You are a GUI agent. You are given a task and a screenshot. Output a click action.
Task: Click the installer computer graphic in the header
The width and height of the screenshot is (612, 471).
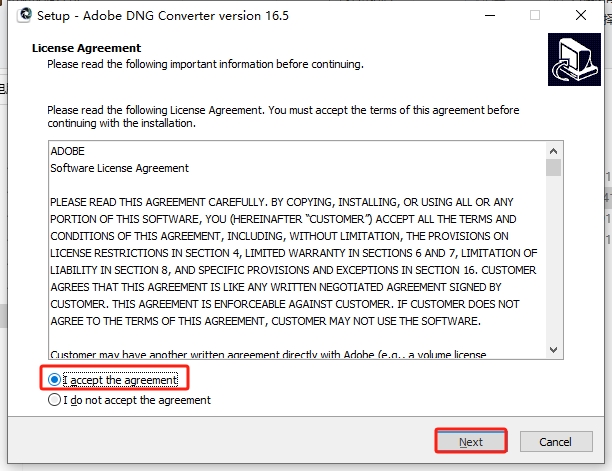coord(574,59)
